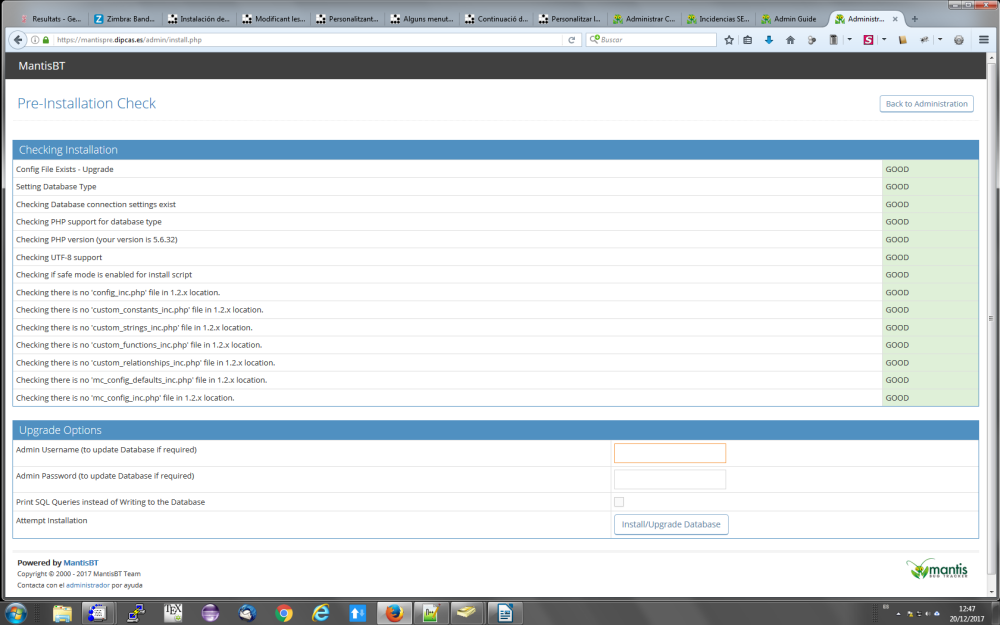Switch to the Instalación de tab
The height and width of the screenshot is (625, 1000).
[198, 19]
